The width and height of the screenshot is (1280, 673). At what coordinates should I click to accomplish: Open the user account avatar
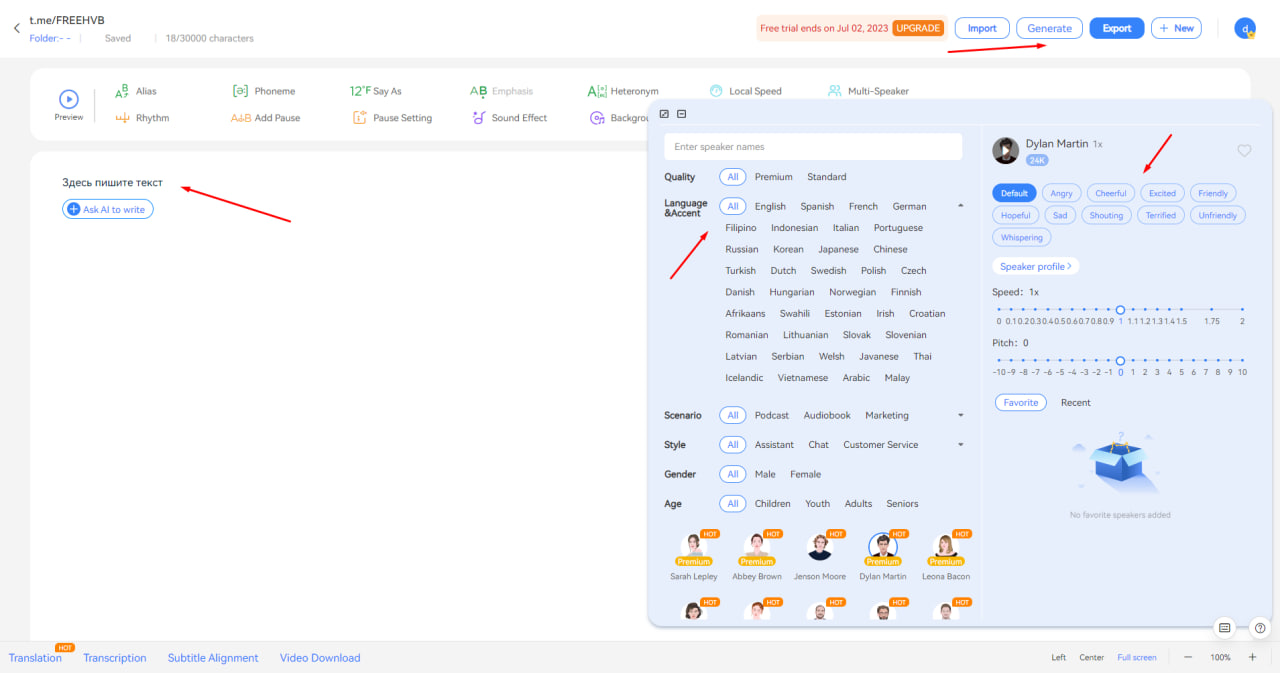[x=1245, y=29]
